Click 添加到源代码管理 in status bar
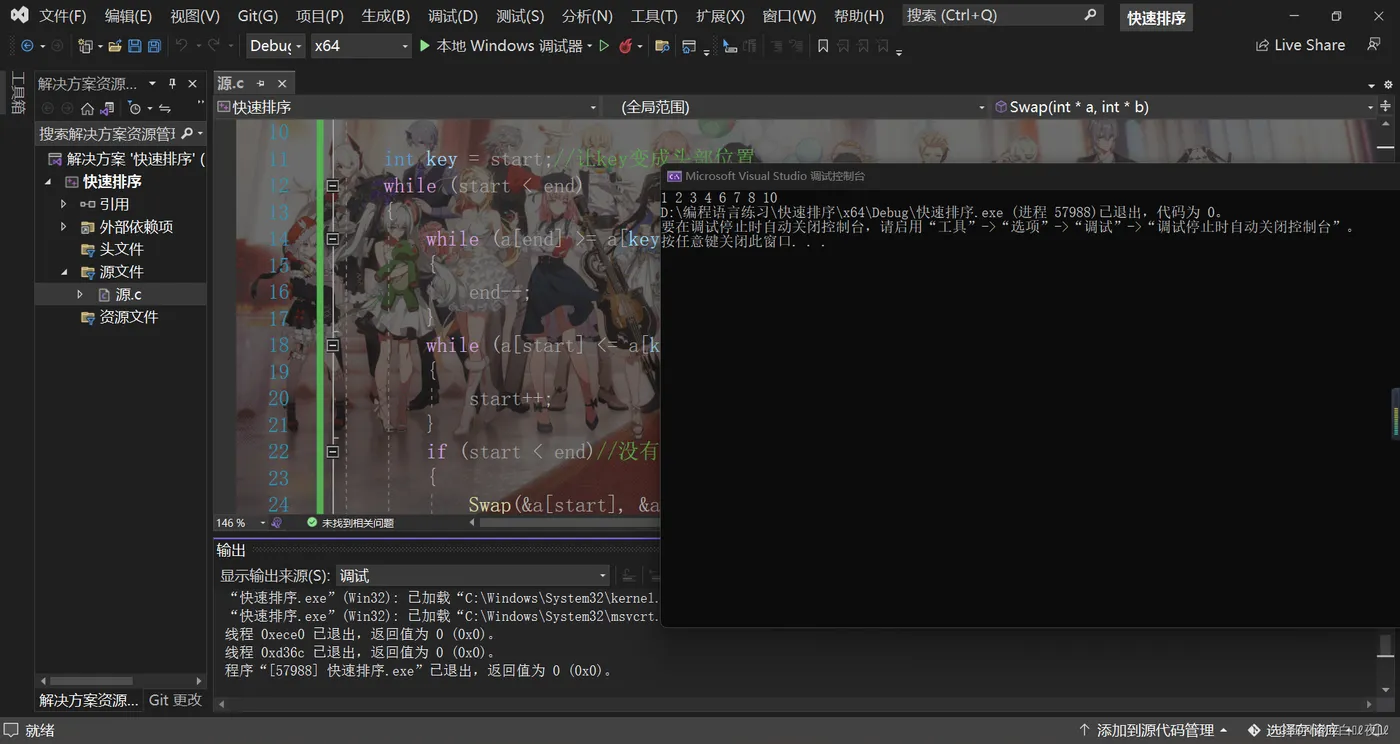 point(1153,730)
